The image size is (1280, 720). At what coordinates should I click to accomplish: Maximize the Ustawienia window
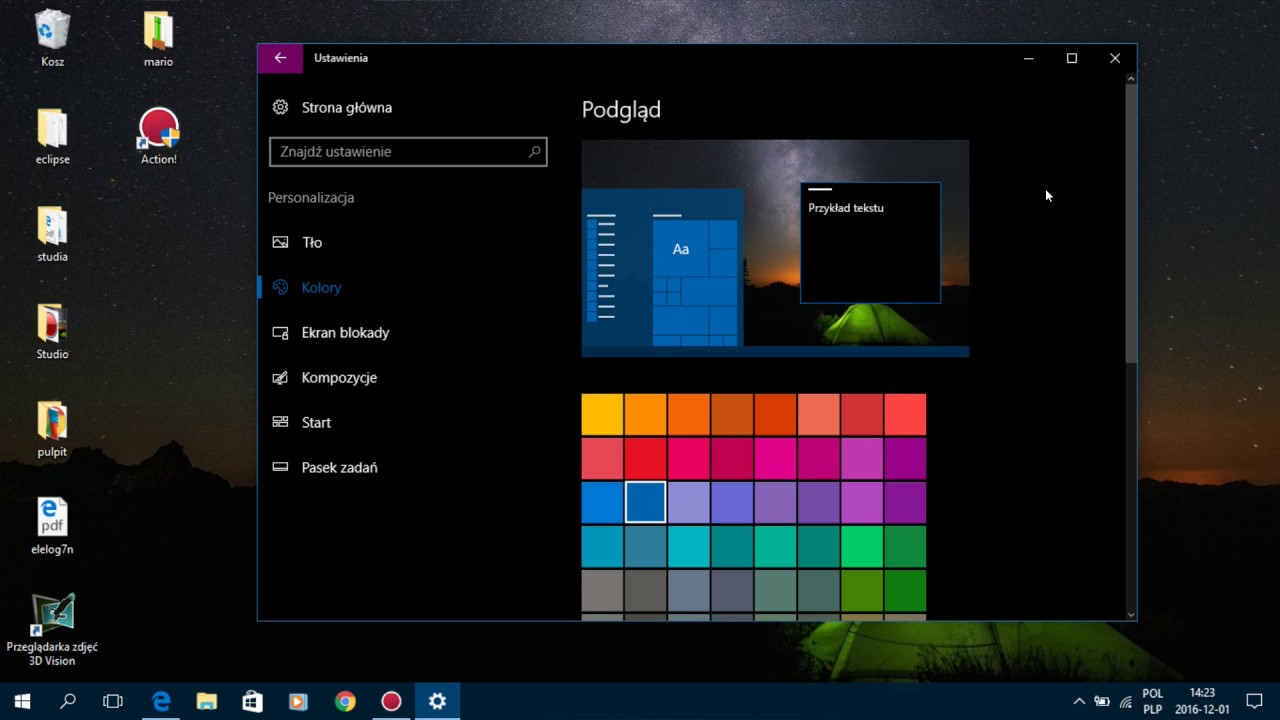[x=1072, y=58]
